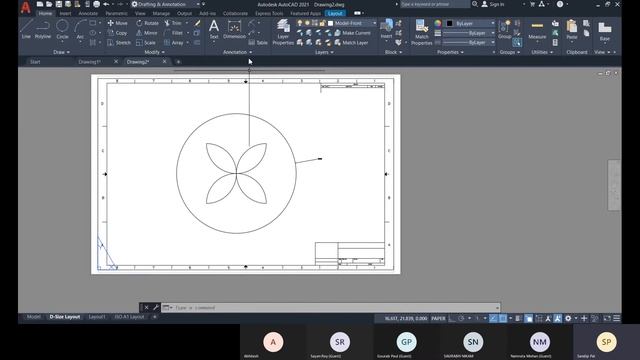Click the Paste tool
The image size is (640, 360).
pos(572,30)
